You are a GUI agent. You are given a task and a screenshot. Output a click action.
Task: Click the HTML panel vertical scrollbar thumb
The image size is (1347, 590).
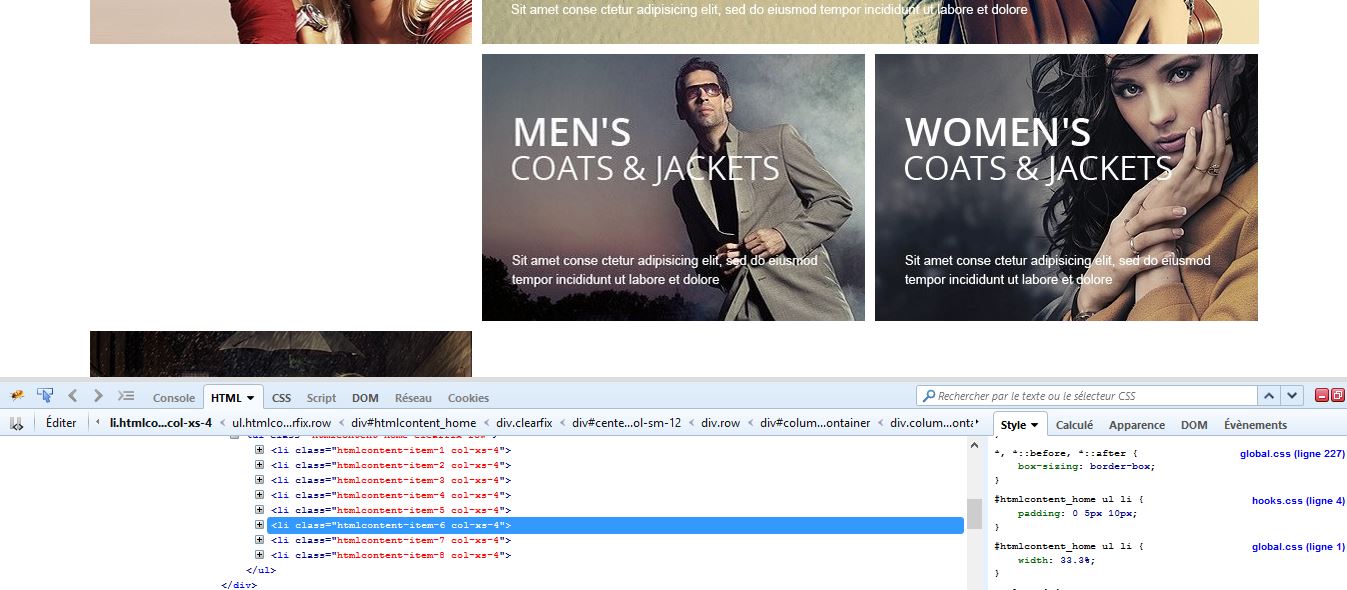[974, 513]
